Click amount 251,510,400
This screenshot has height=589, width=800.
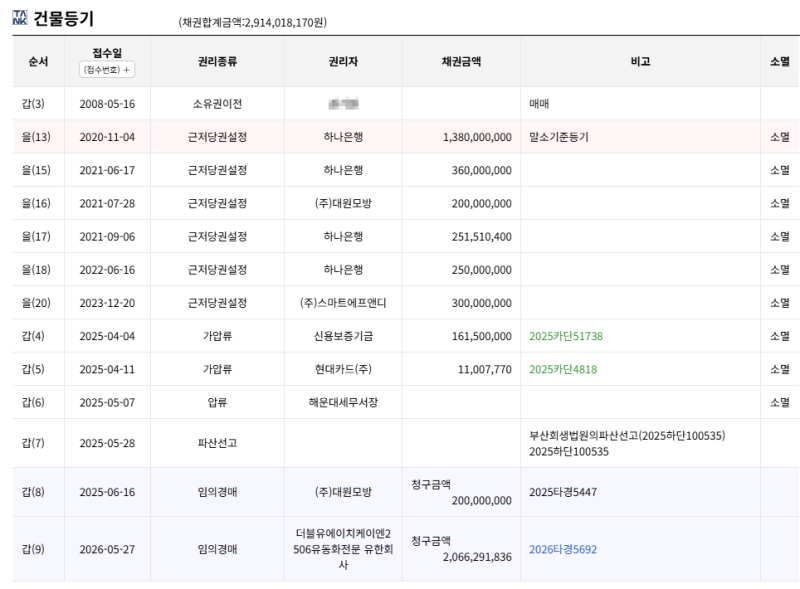tap(482, 237)
